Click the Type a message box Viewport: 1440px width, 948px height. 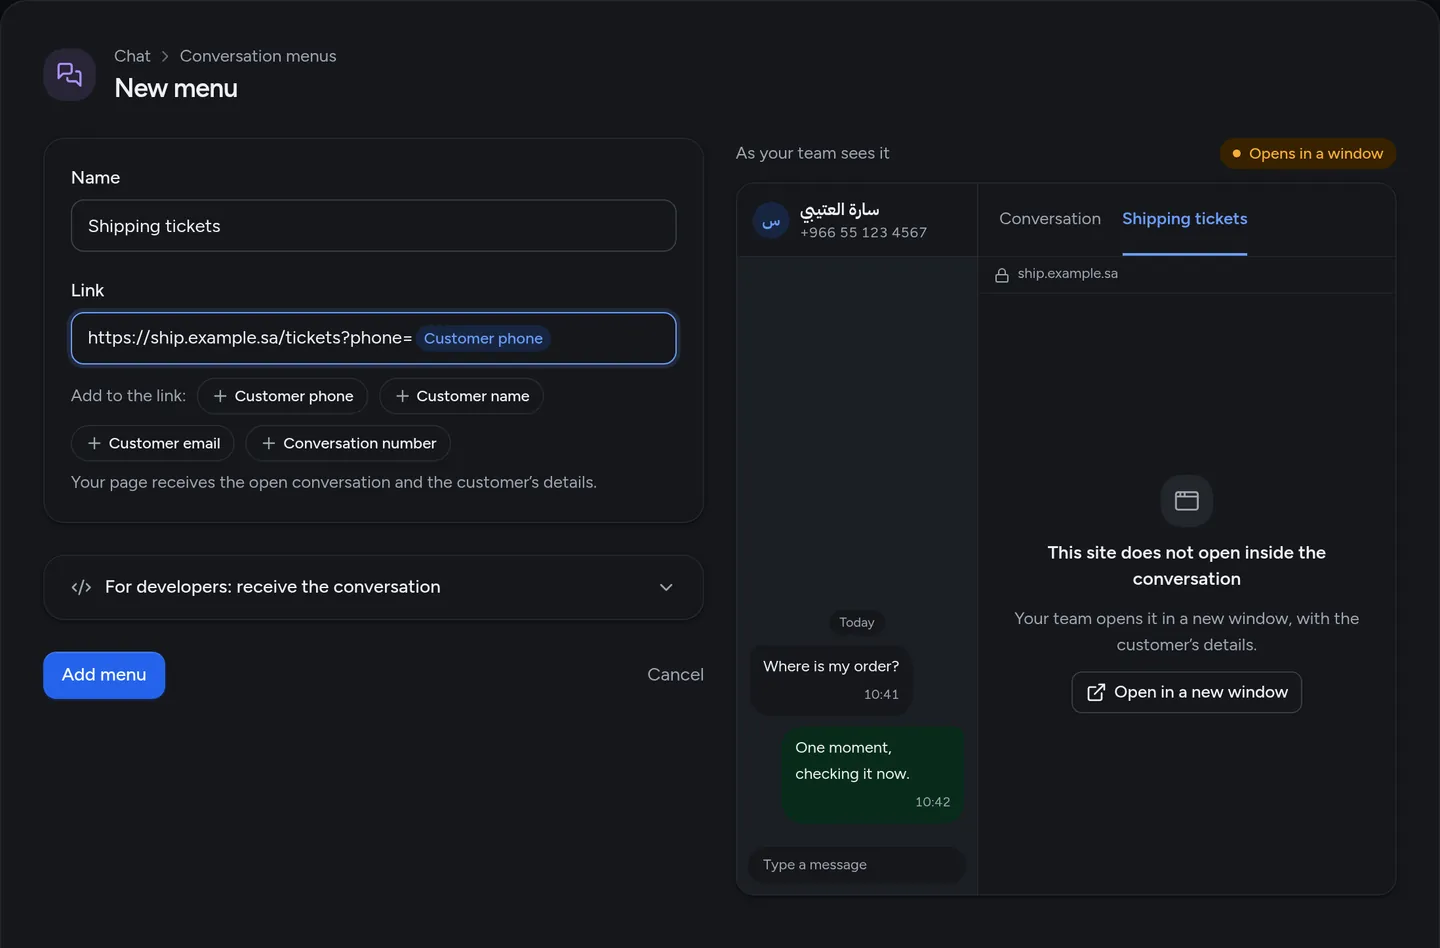tap(857, 865)
